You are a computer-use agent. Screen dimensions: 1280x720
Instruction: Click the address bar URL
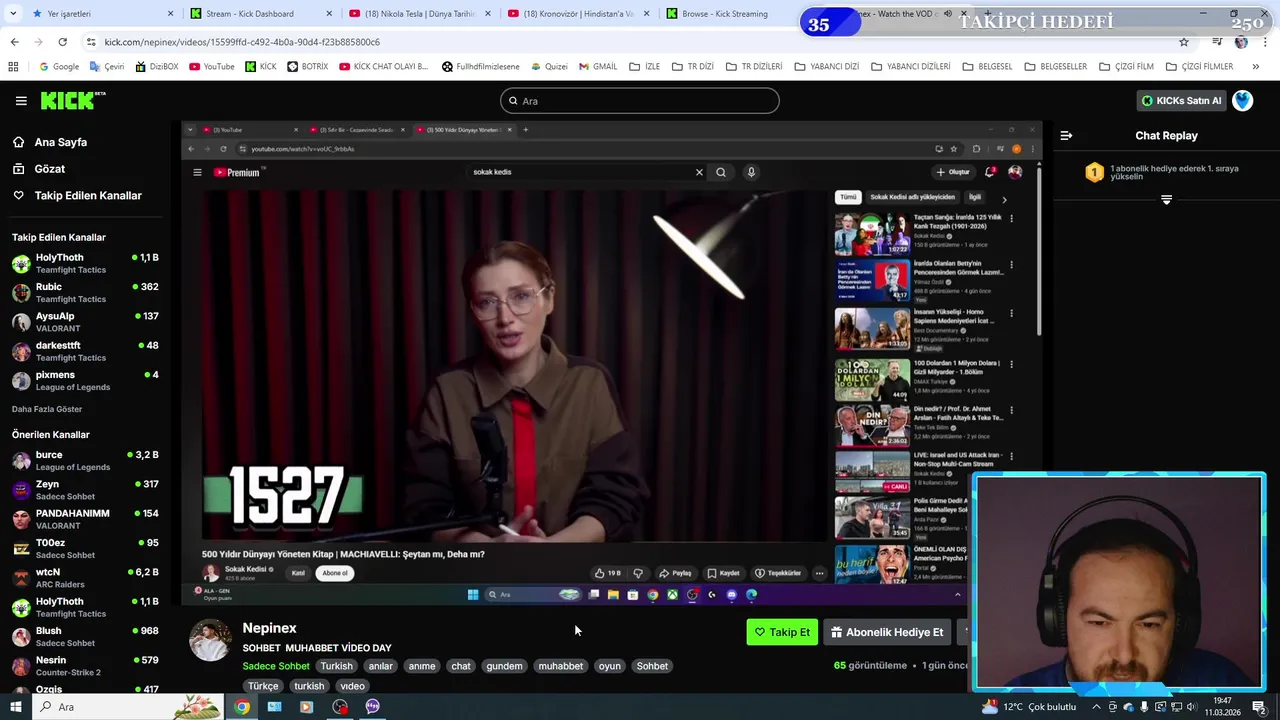(242, 42)
